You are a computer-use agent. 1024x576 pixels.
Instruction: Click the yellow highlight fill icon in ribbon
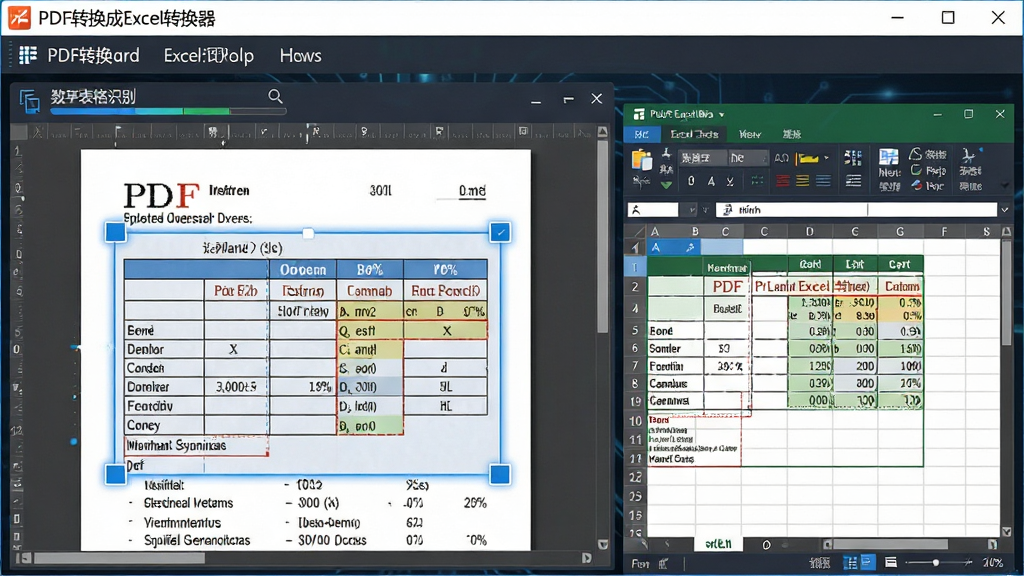click(808, 159)
